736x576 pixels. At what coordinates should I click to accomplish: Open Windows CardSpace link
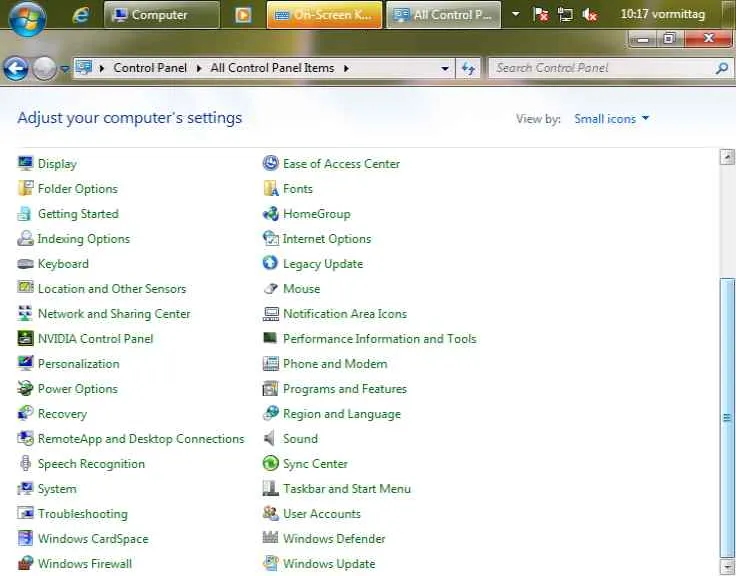pyautogui.click(x=93, y=538)
